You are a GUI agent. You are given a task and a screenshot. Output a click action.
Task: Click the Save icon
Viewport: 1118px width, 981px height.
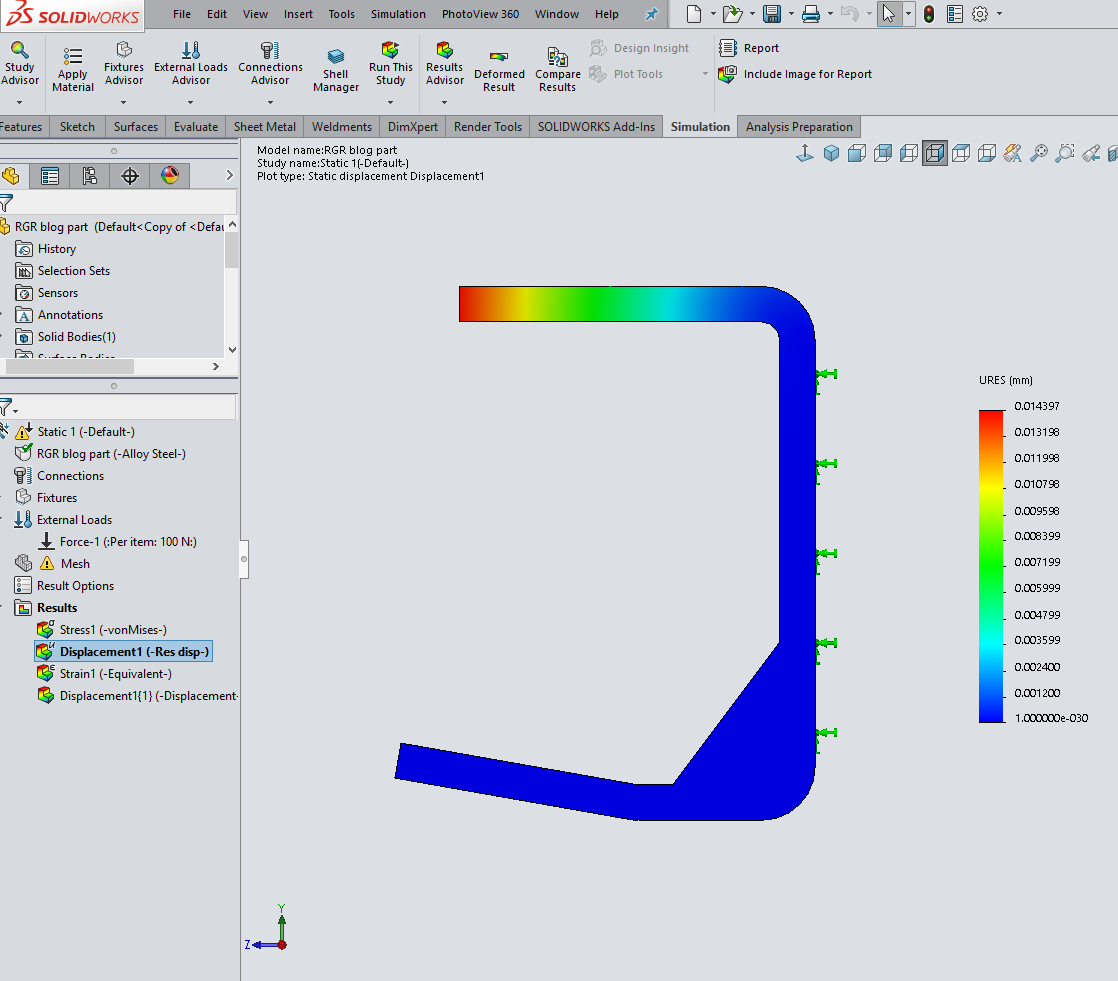click(772, 14)
